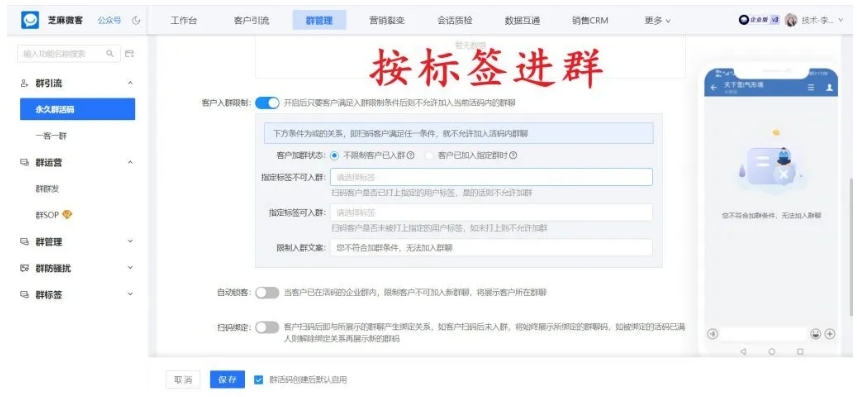Open the 会话质检 tab
Image resolution: width=857 pixels, height=397 pixels.
(x=455, y=20)
